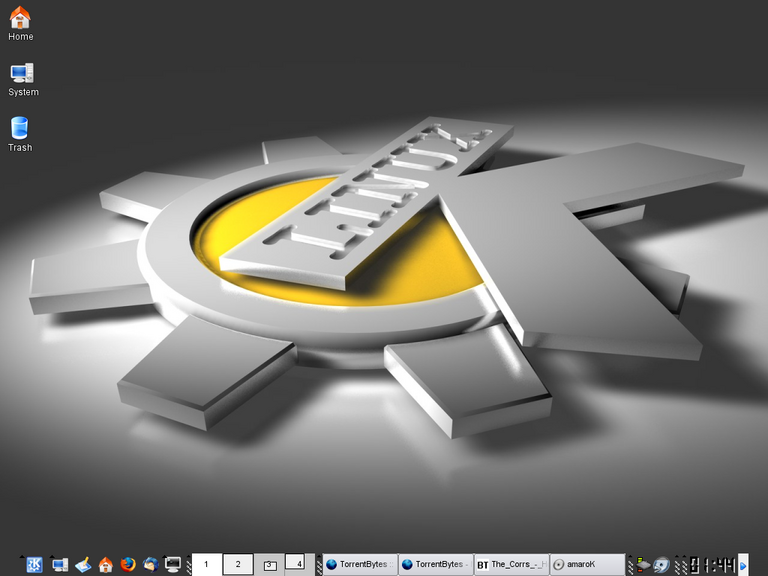This screenshot has height=576, width=768.
Task: Click the panel digital clock
Action: (713, 565)
